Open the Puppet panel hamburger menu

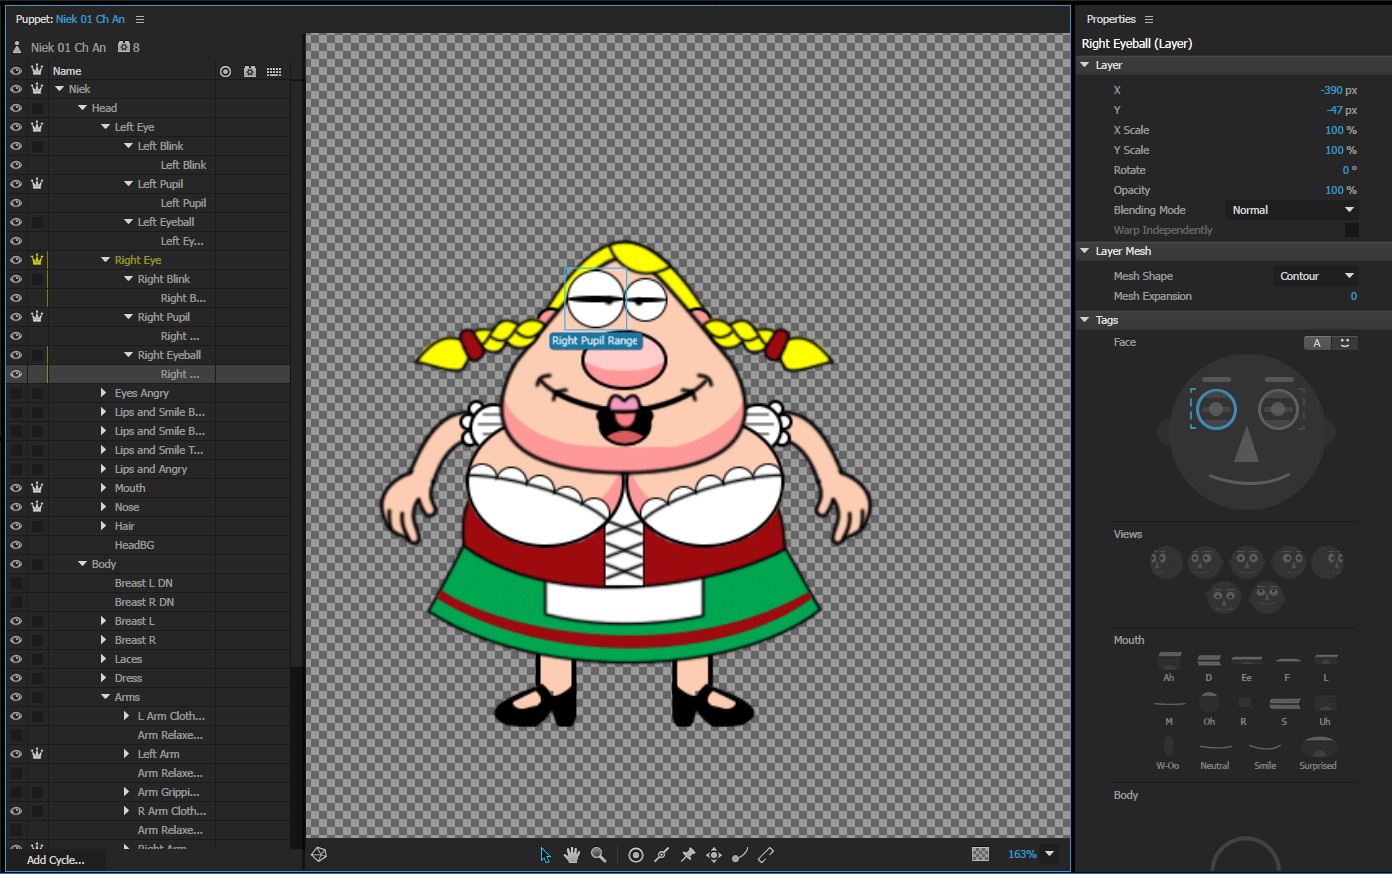point(140,19)
